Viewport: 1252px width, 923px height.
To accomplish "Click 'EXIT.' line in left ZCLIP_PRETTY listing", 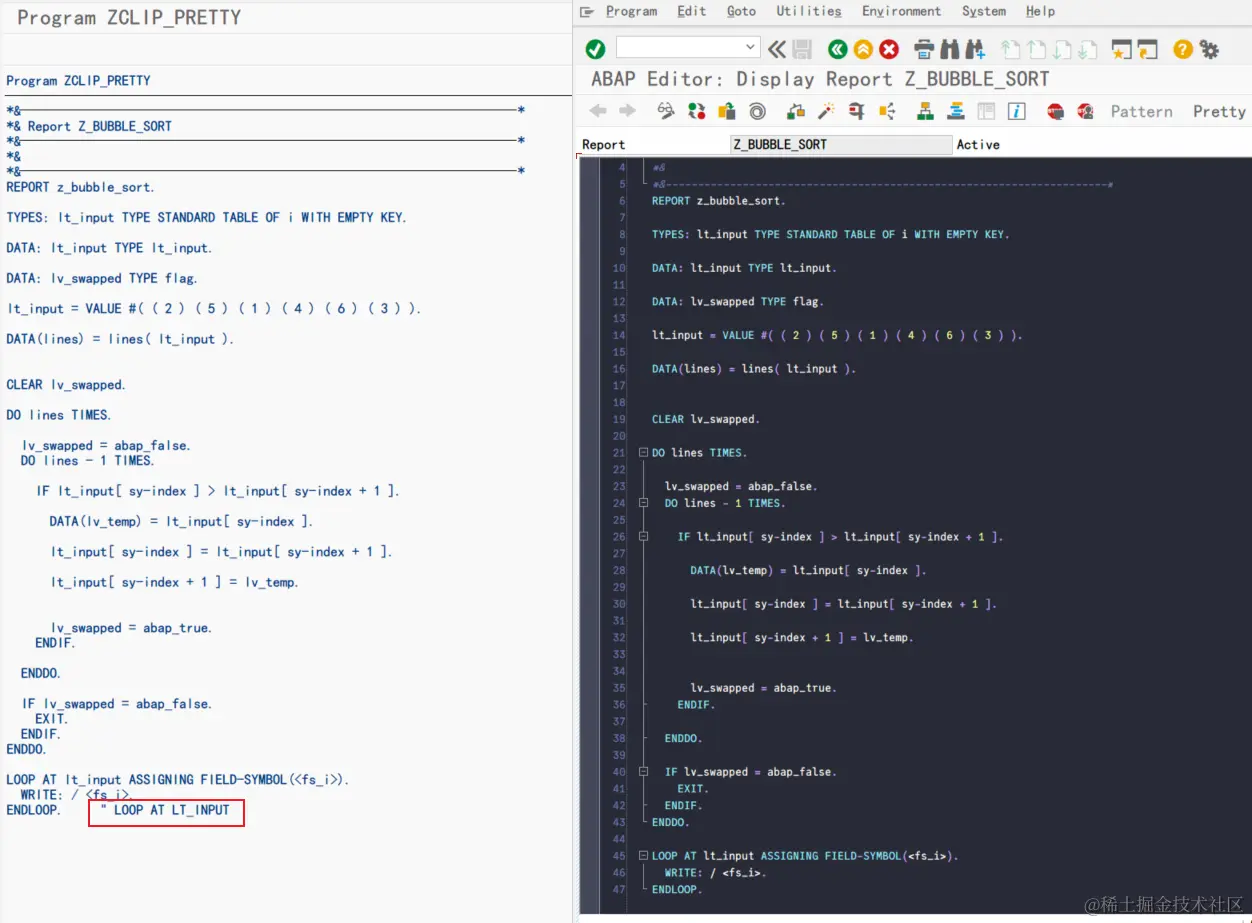I will pyautogui.click(x=51, y=719).
